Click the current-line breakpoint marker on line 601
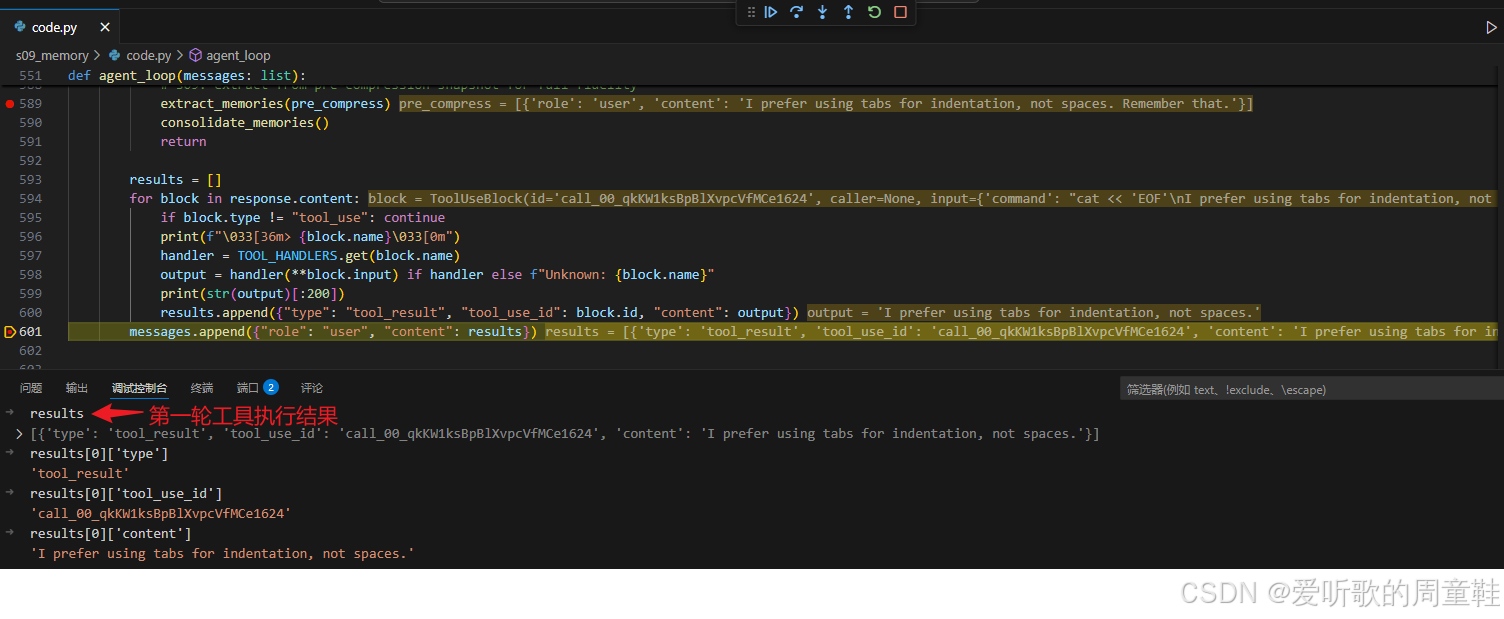The width and height of the screenshot is (1504, 619). (10, 331)
